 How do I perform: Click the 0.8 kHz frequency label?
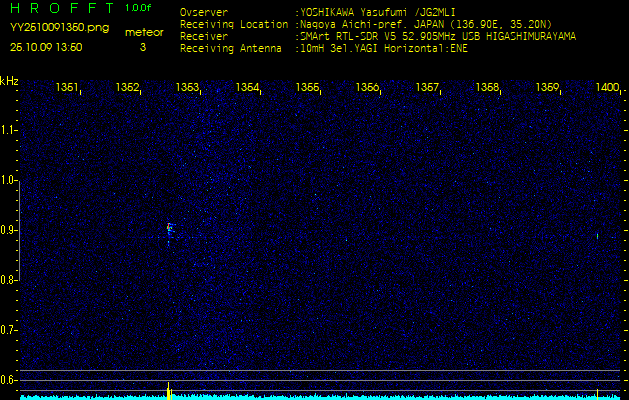8,280
